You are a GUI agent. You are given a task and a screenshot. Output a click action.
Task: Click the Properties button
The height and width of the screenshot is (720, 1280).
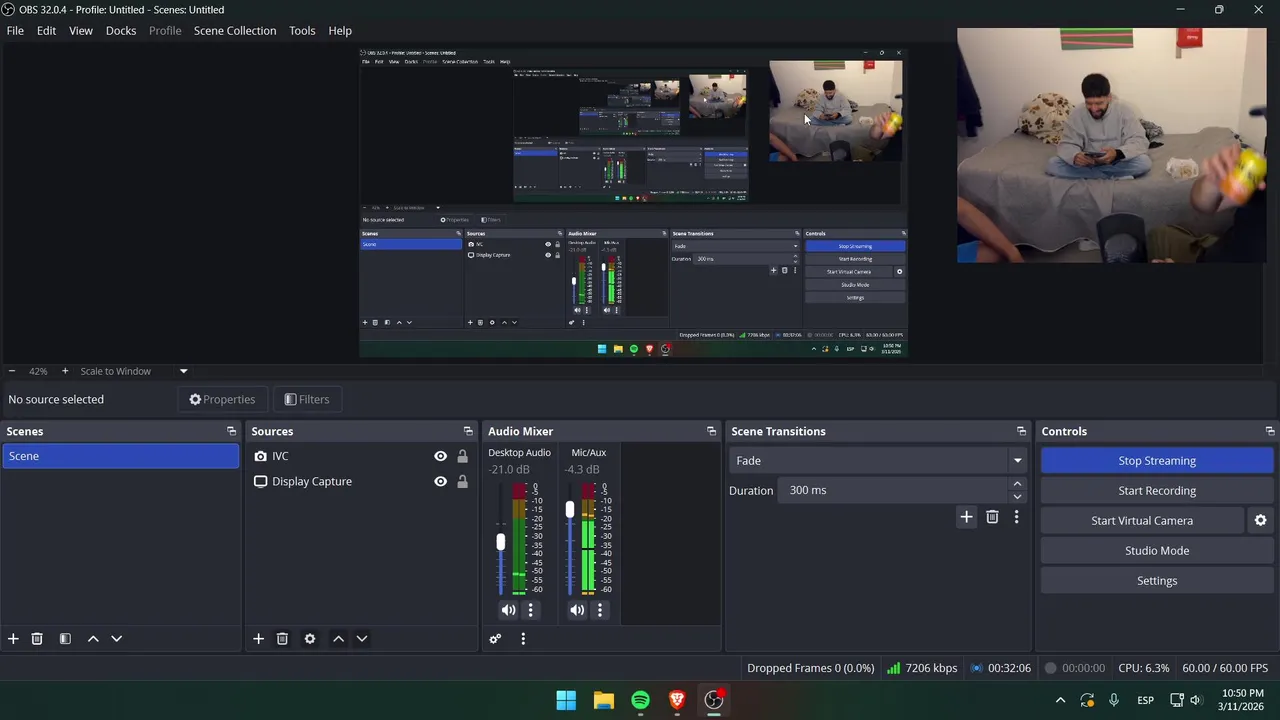pyautogui.click(x=222, y=399)
